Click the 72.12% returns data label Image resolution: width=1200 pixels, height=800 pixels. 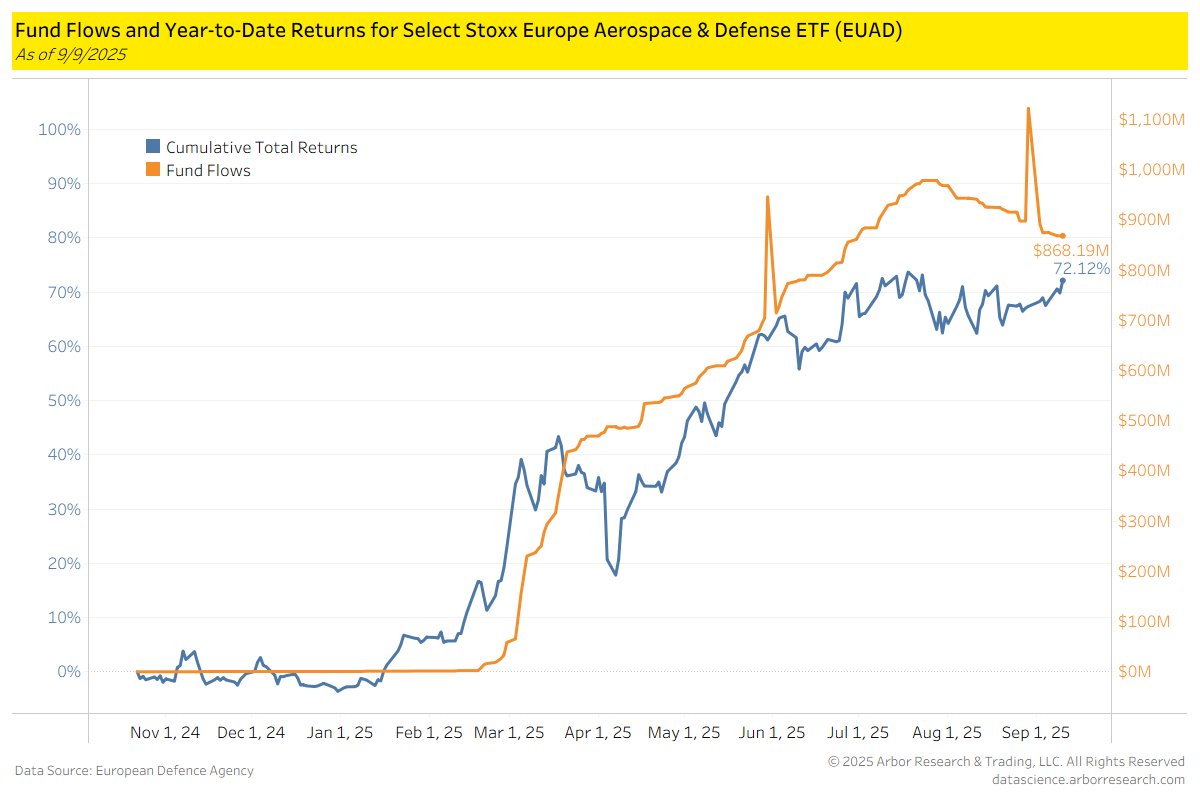(1081, 268)
